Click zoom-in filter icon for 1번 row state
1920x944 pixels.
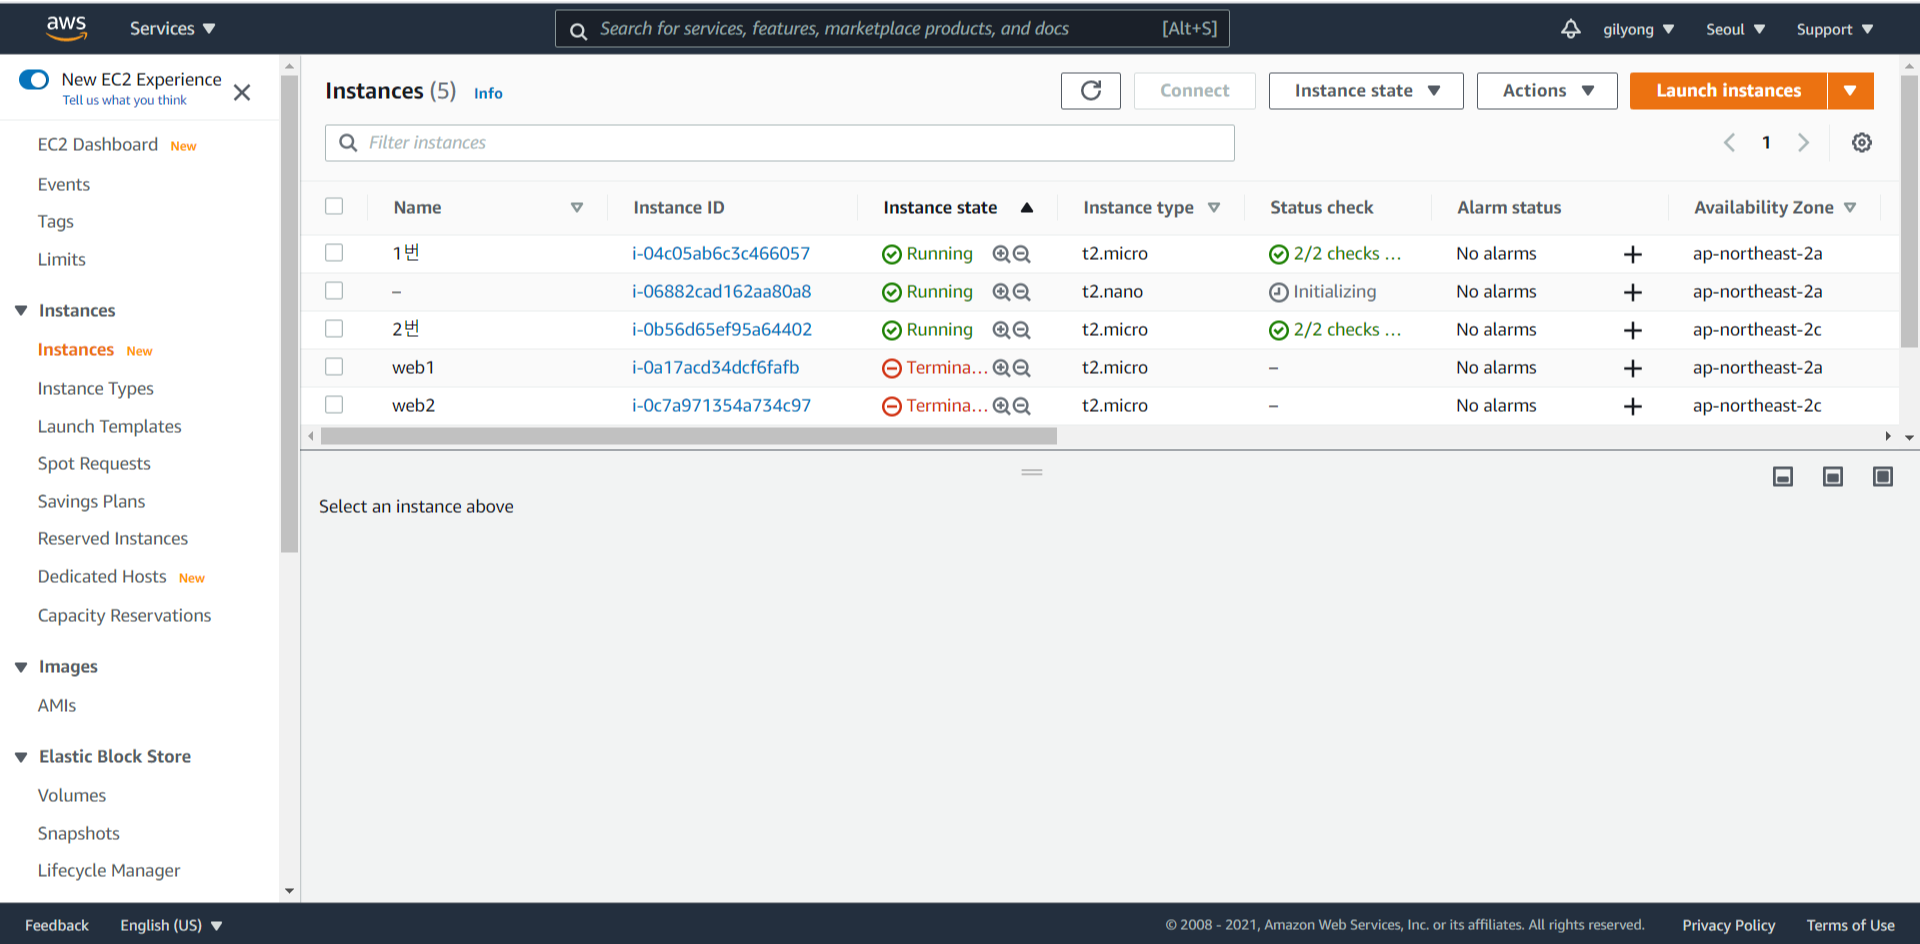click(1001, 254)
